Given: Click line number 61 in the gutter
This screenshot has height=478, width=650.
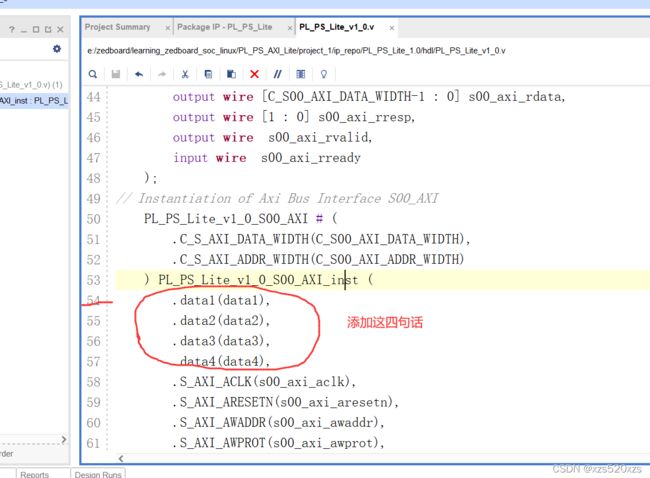Looking at the screenshot, I should [x=94, y=443].
